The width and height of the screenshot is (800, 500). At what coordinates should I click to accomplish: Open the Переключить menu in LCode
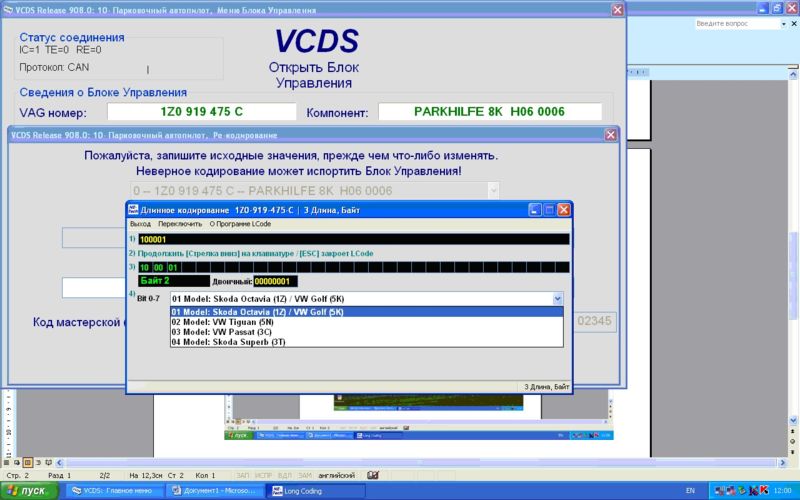(180, 224)
